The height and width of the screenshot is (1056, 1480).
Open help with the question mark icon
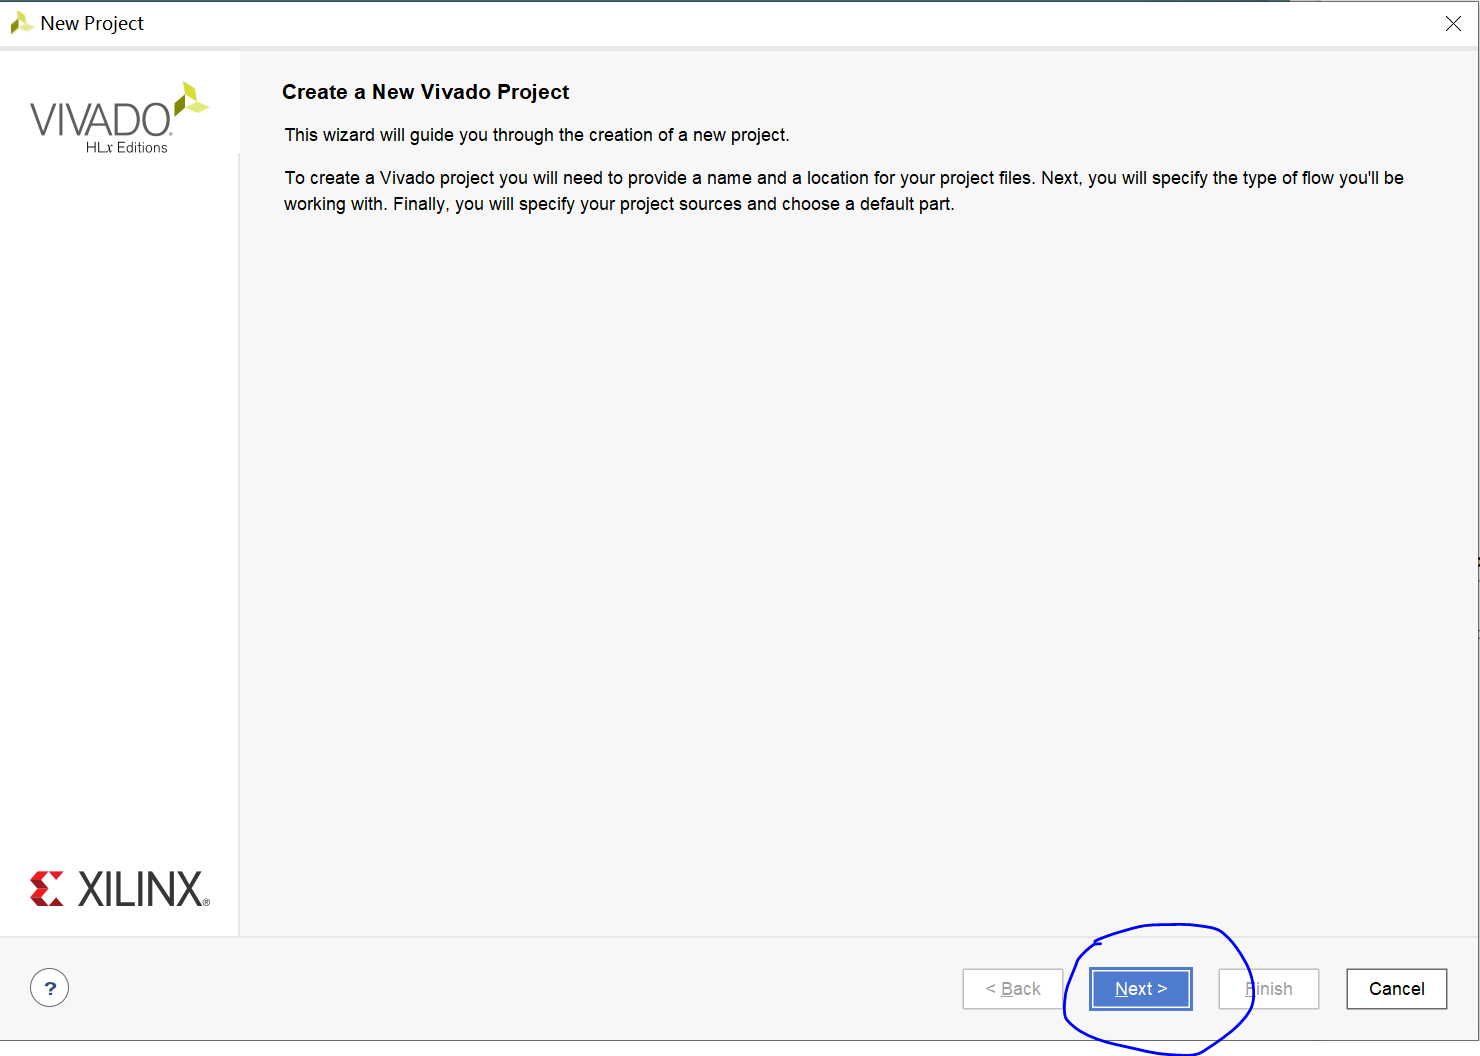click(50, 988)
